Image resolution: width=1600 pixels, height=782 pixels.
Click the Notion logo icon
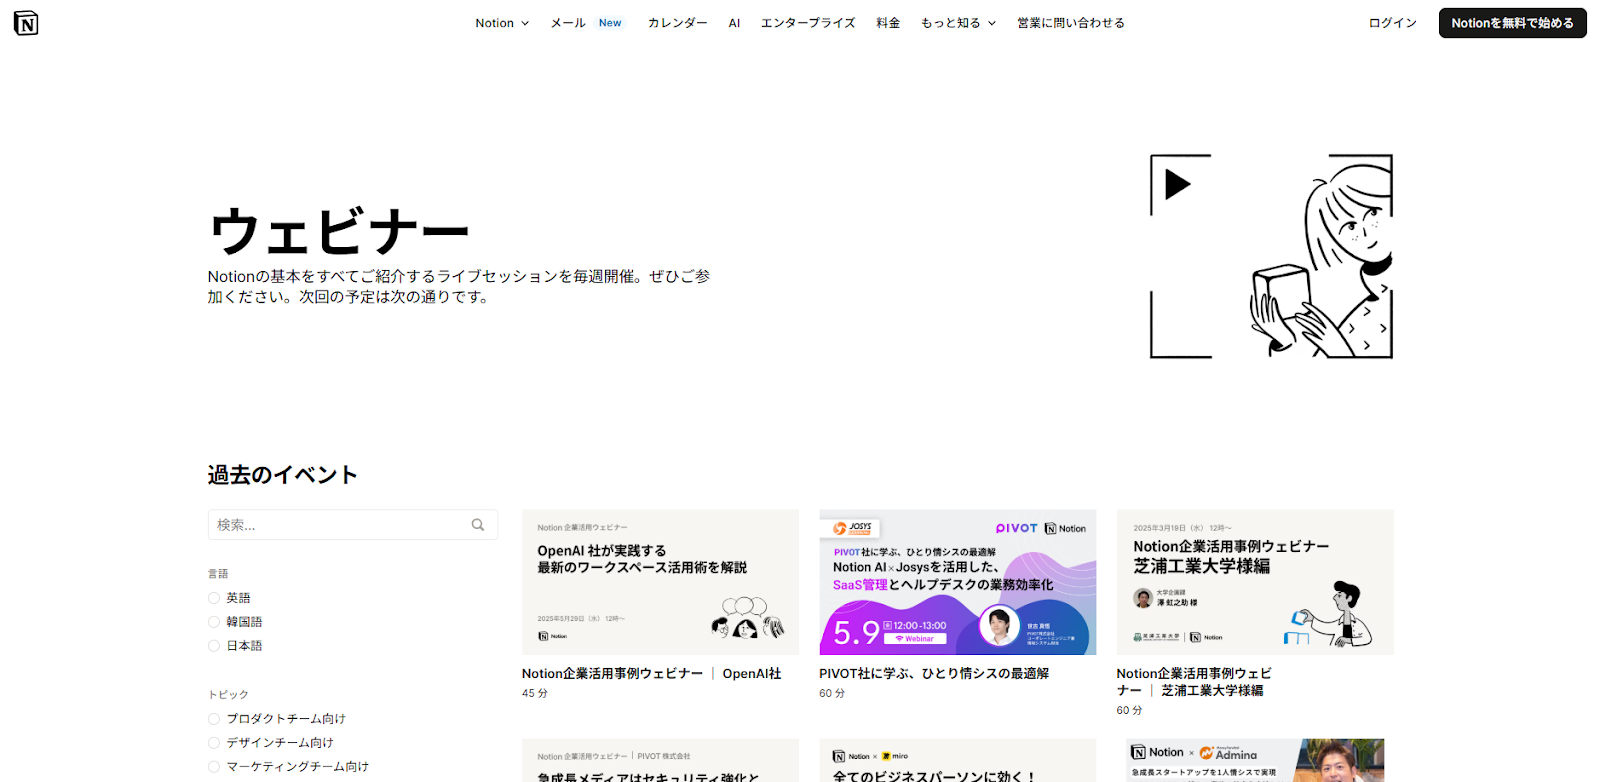(x=26, y=23)
